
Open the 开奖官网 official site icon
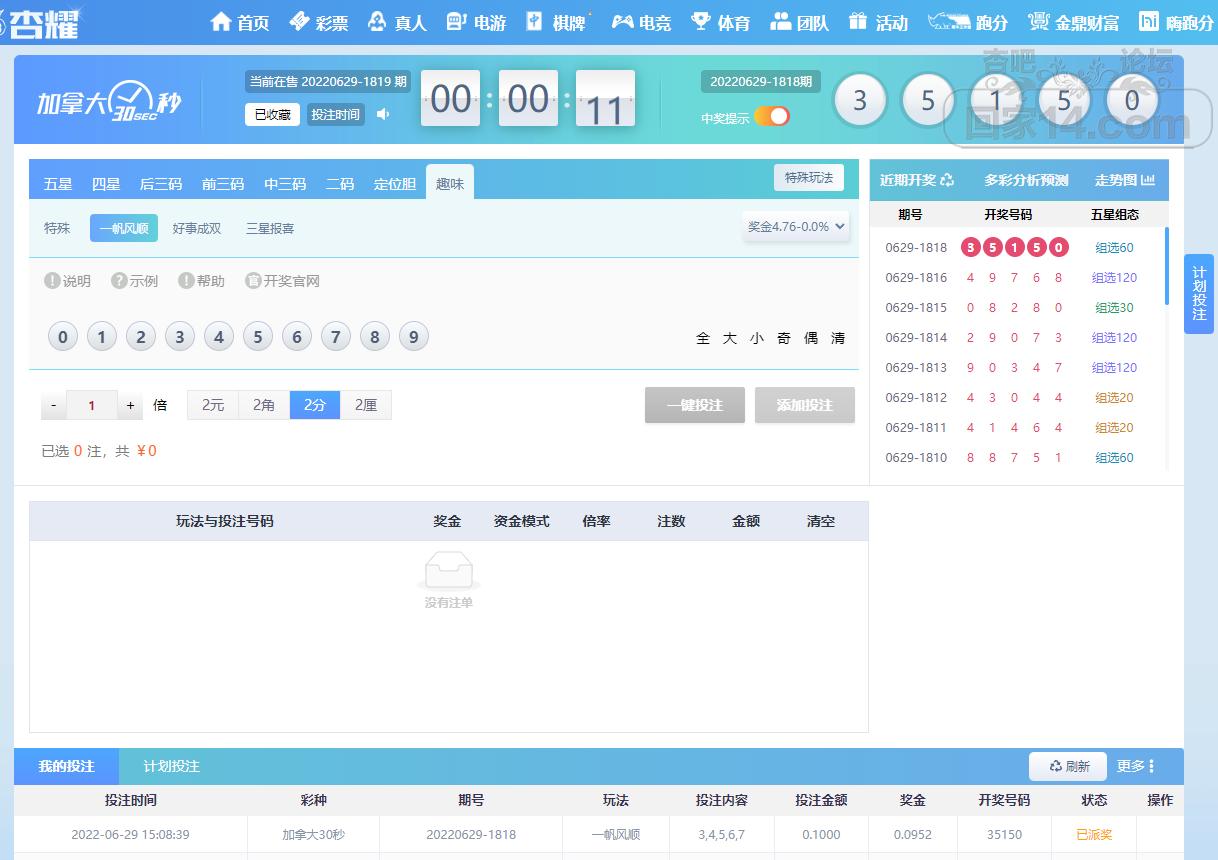tap(253, 281)
